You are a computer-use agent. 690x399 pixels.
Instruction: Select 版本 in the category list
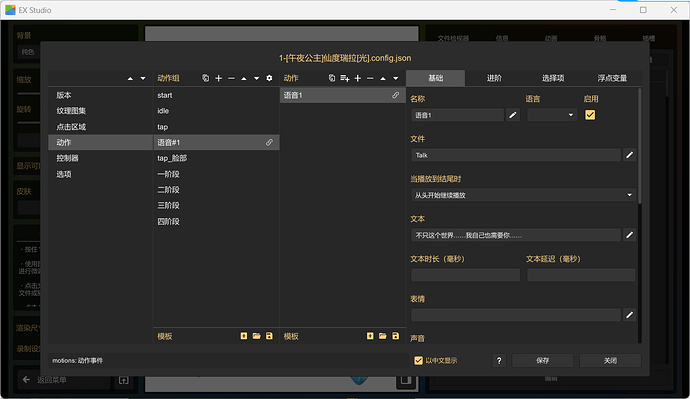(100, 95)
